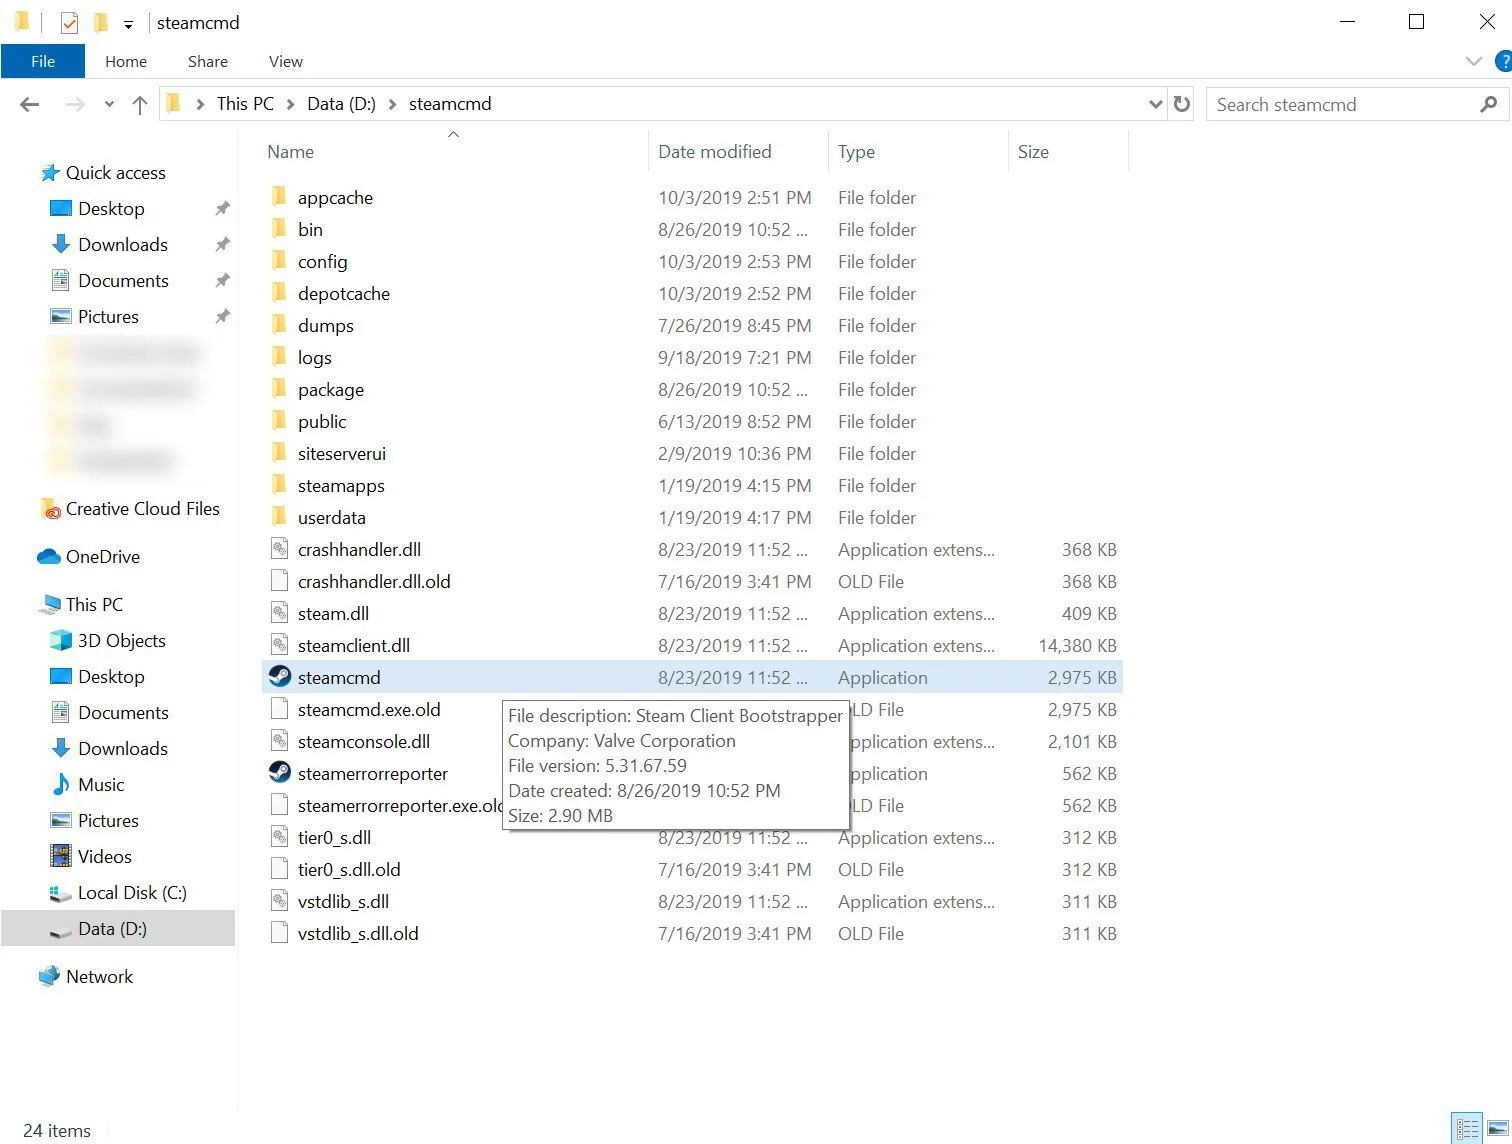This screenshot has width=1512, height=1144.
Task: Click the search magnifier icon
Action: pos(1489,104)
